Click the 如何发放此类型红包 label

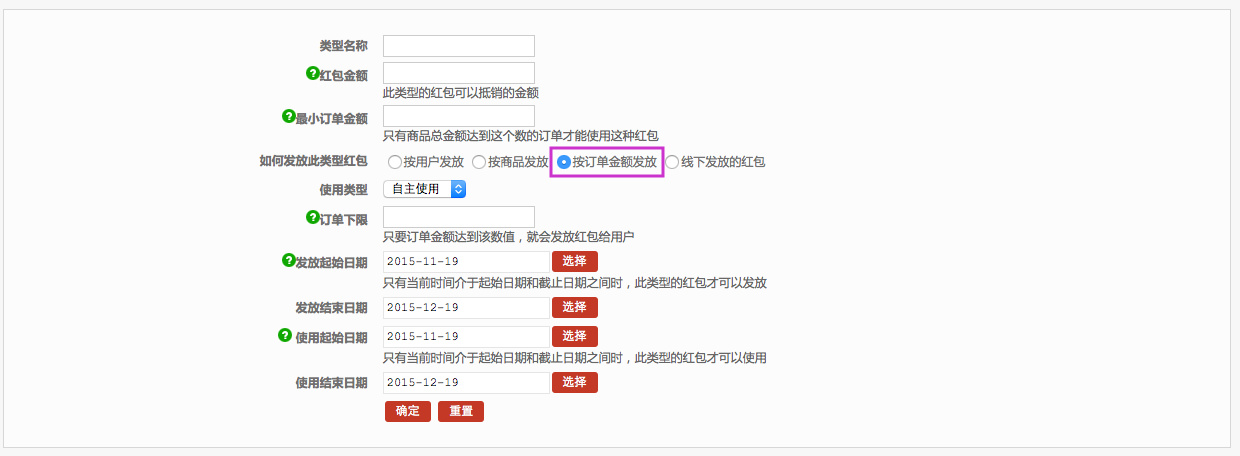coord(313,161)
